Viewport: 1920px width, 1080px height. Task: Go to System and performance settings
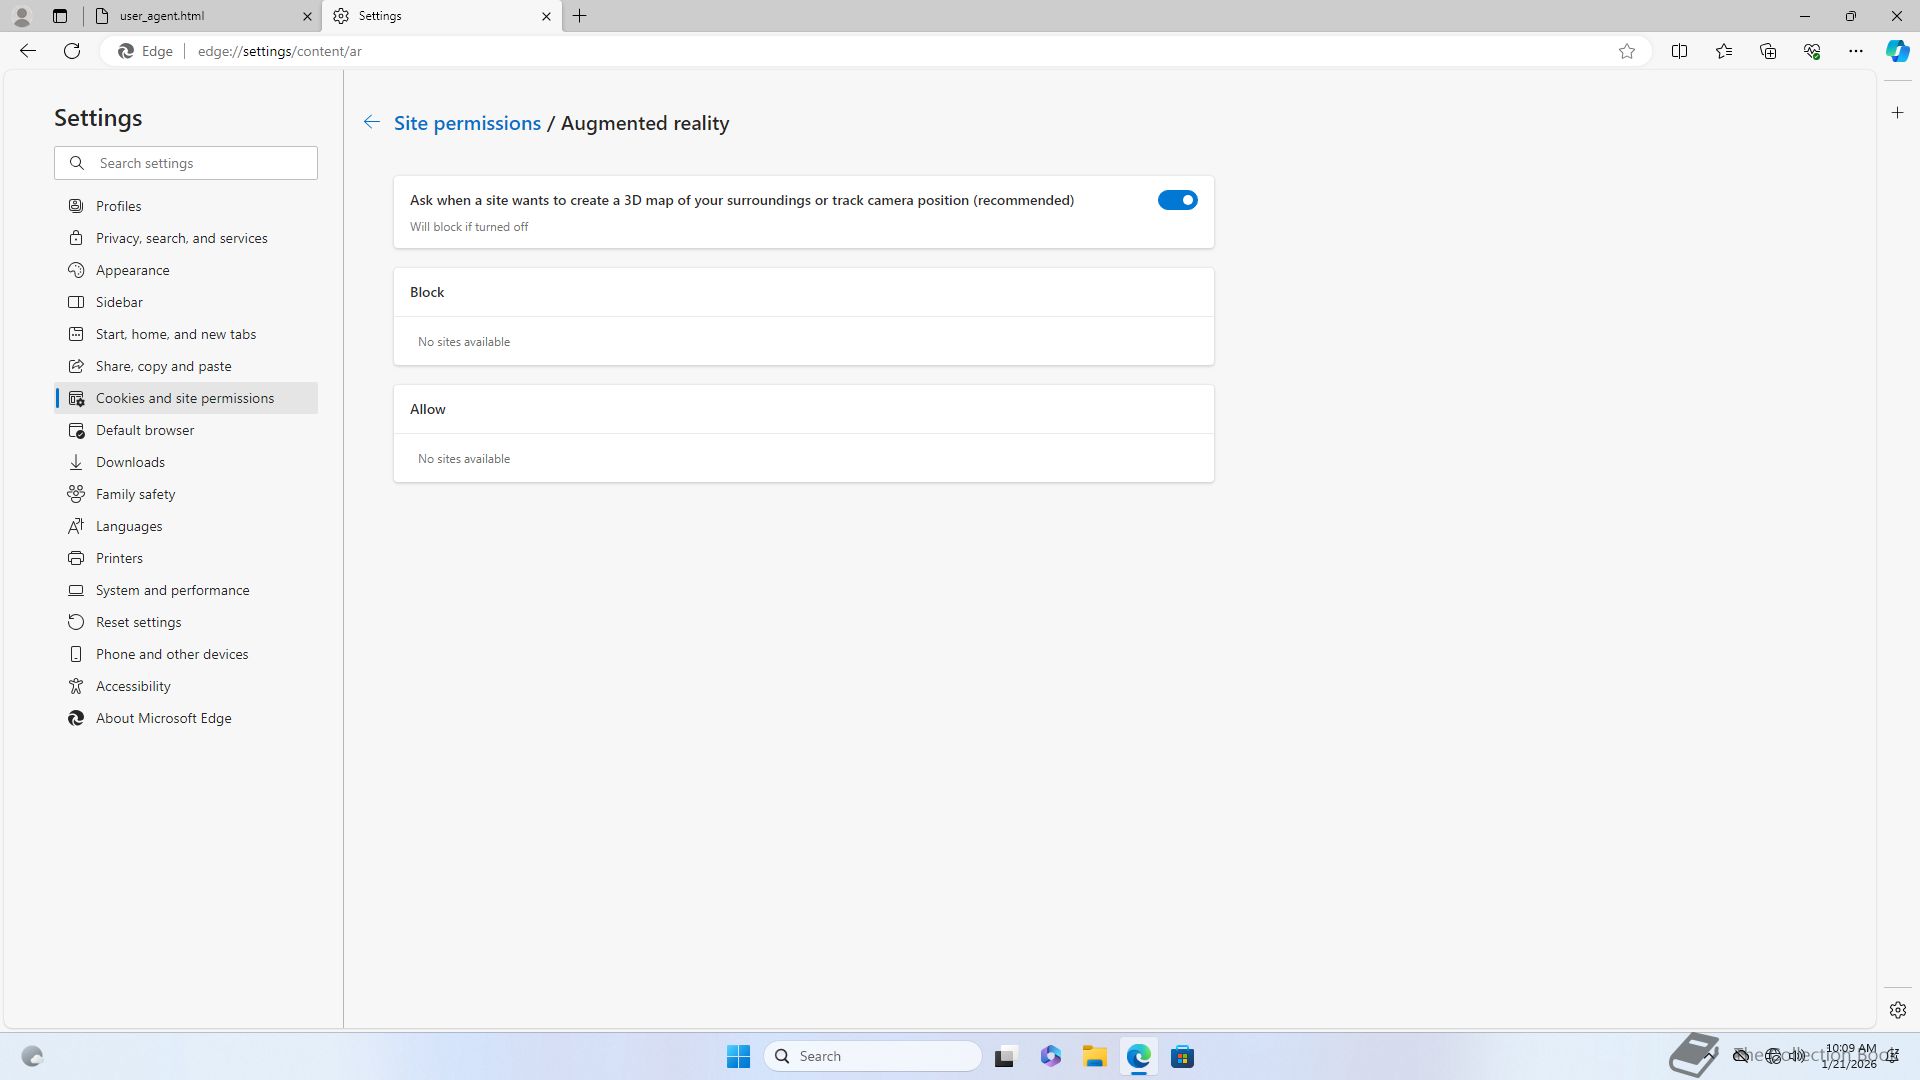[x=172, y=590]
